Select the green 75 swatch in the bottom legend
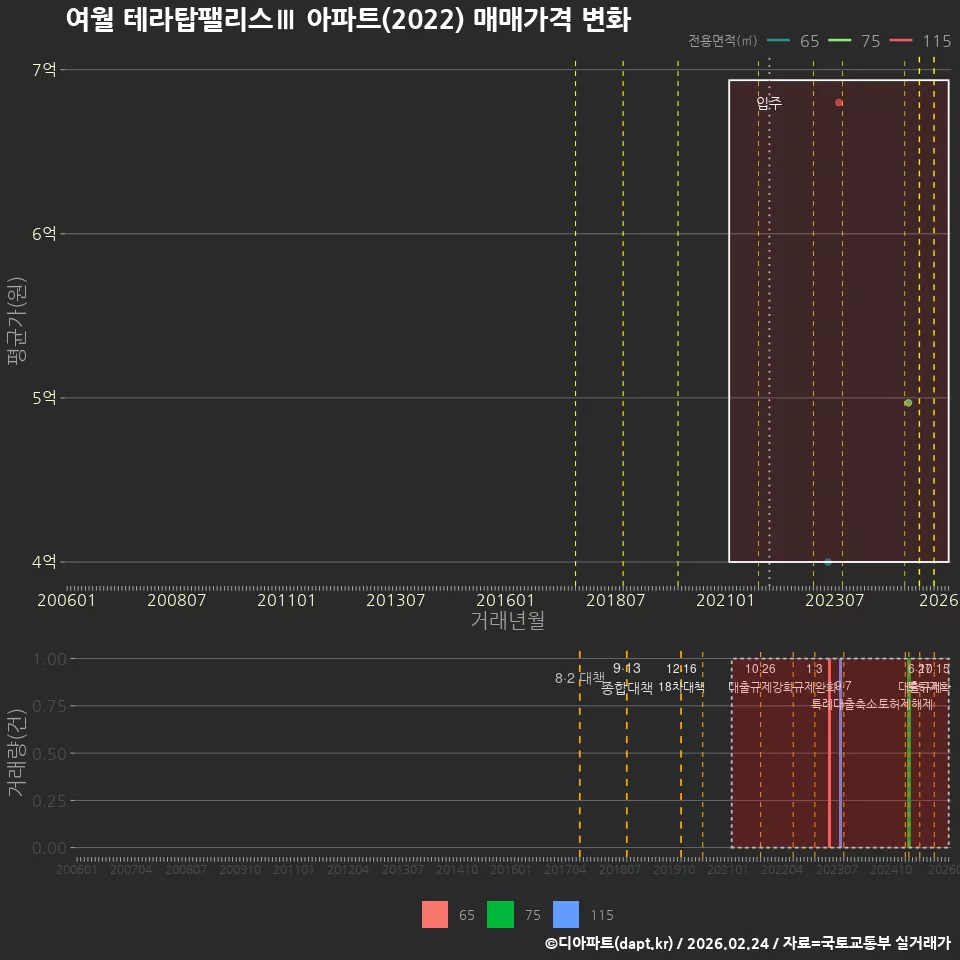This screenshot has width=960, height=960. [x=500, y=915]
